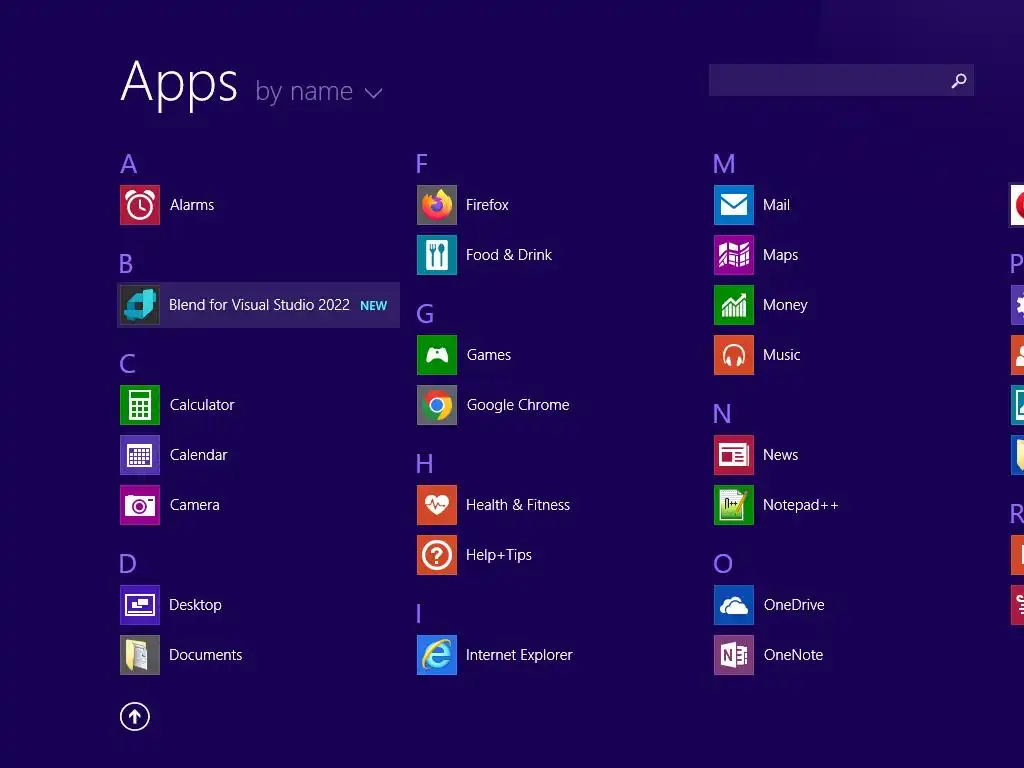The image size is (1024, 768).
Task: Open the Games app icon
Action: click(x=437, y=355)
